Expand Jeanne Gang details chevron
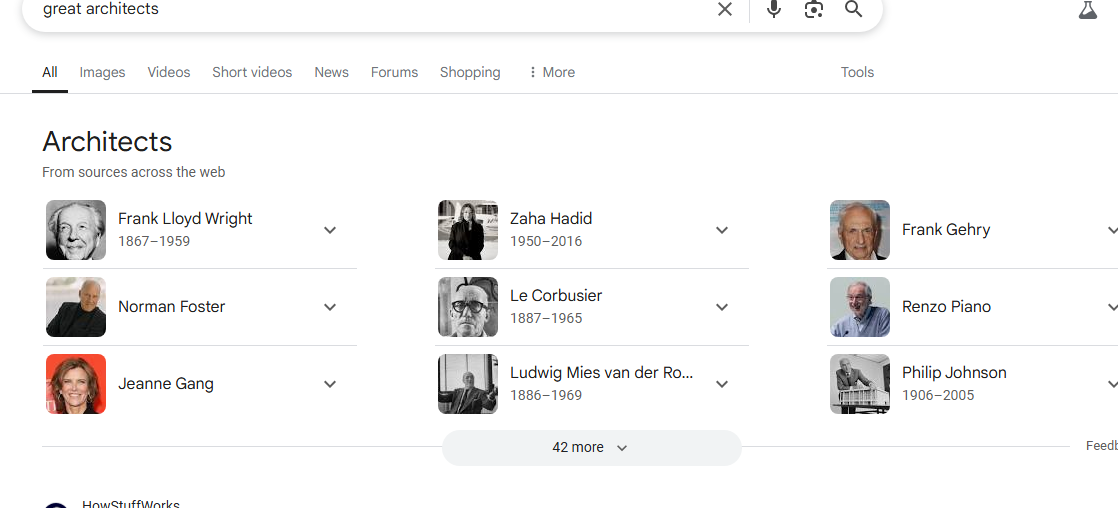 pyautogui.click(x=329, y=384)
